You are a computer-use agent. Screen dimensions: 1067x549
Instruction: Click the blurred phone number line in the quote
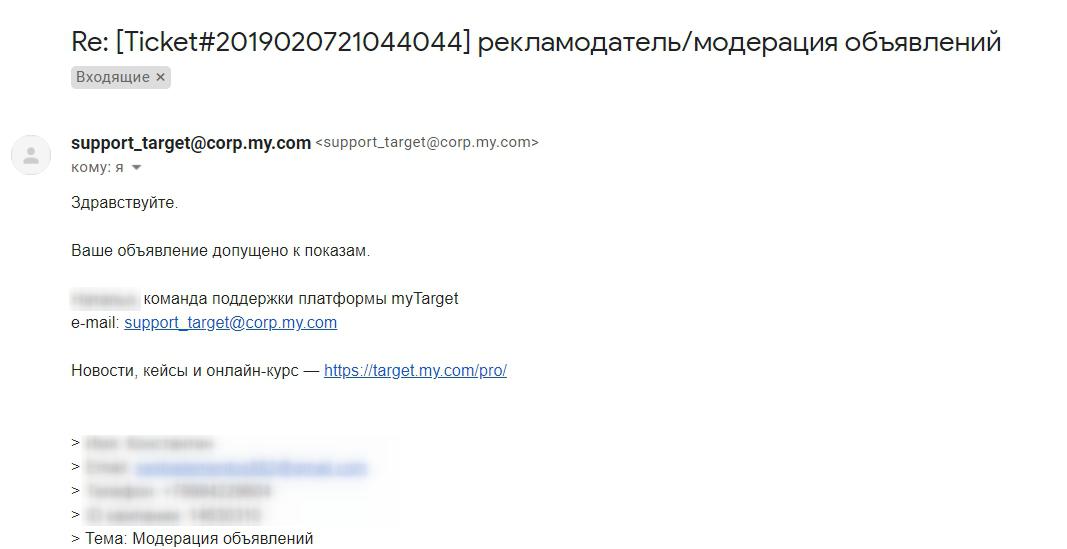178,491
